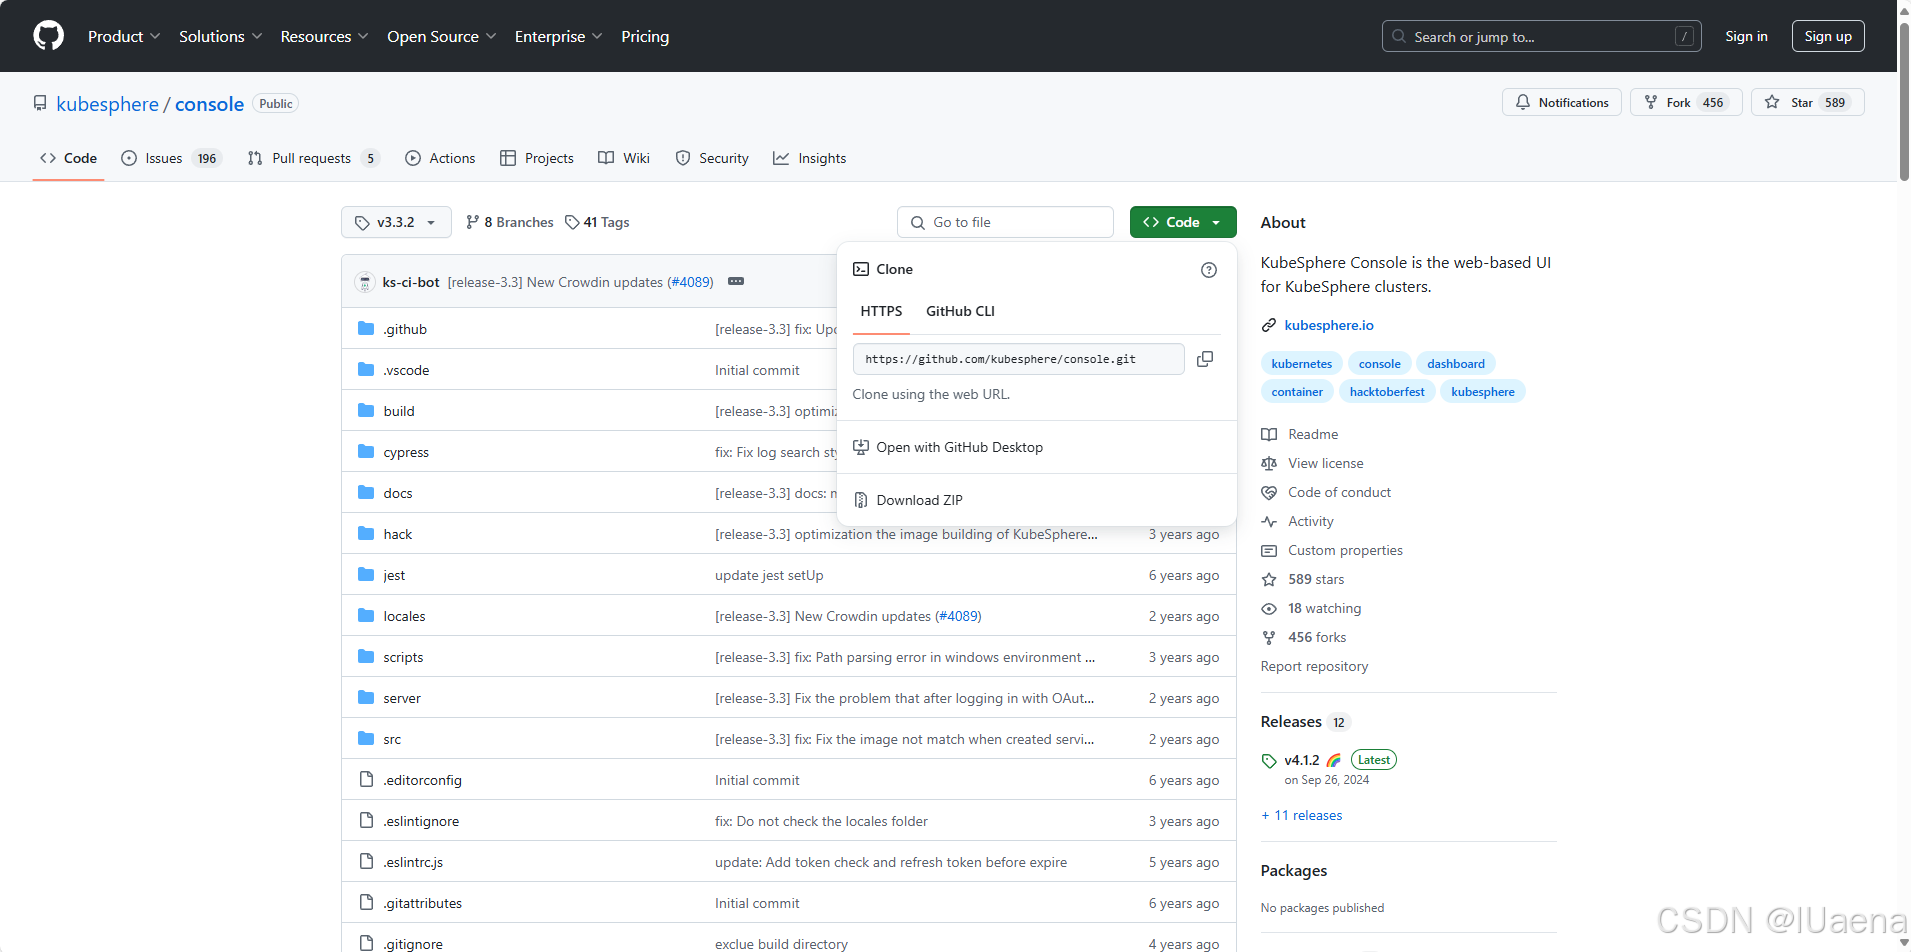Open the Solutions menu

(x=220, y=36)
